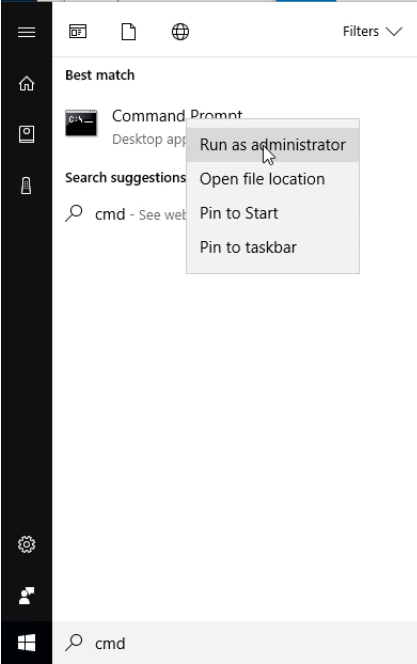This screenshot has height=664, width=417.
Task: Open the Command Prompt best match
Action: (126, 127)
